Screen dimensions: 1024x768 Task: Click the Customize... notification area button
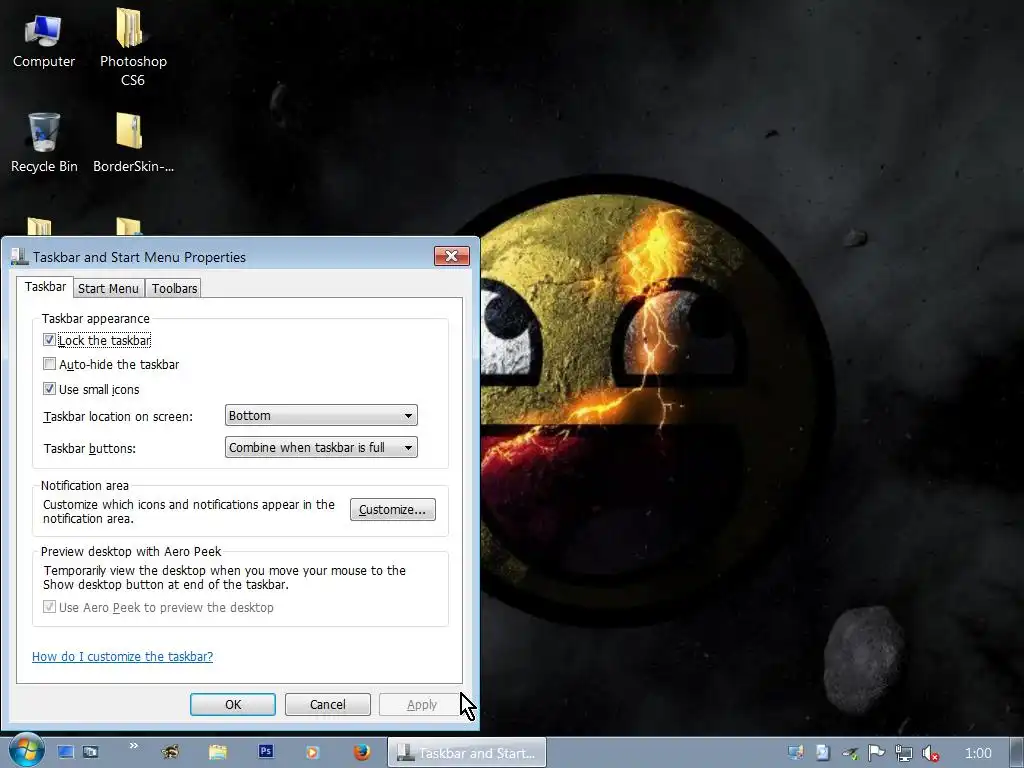392,509
